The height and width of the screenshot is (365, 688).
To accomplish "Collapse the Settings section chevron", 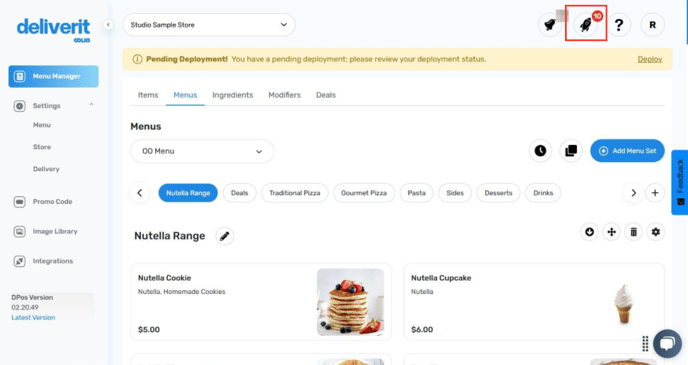I will [91, 104].
